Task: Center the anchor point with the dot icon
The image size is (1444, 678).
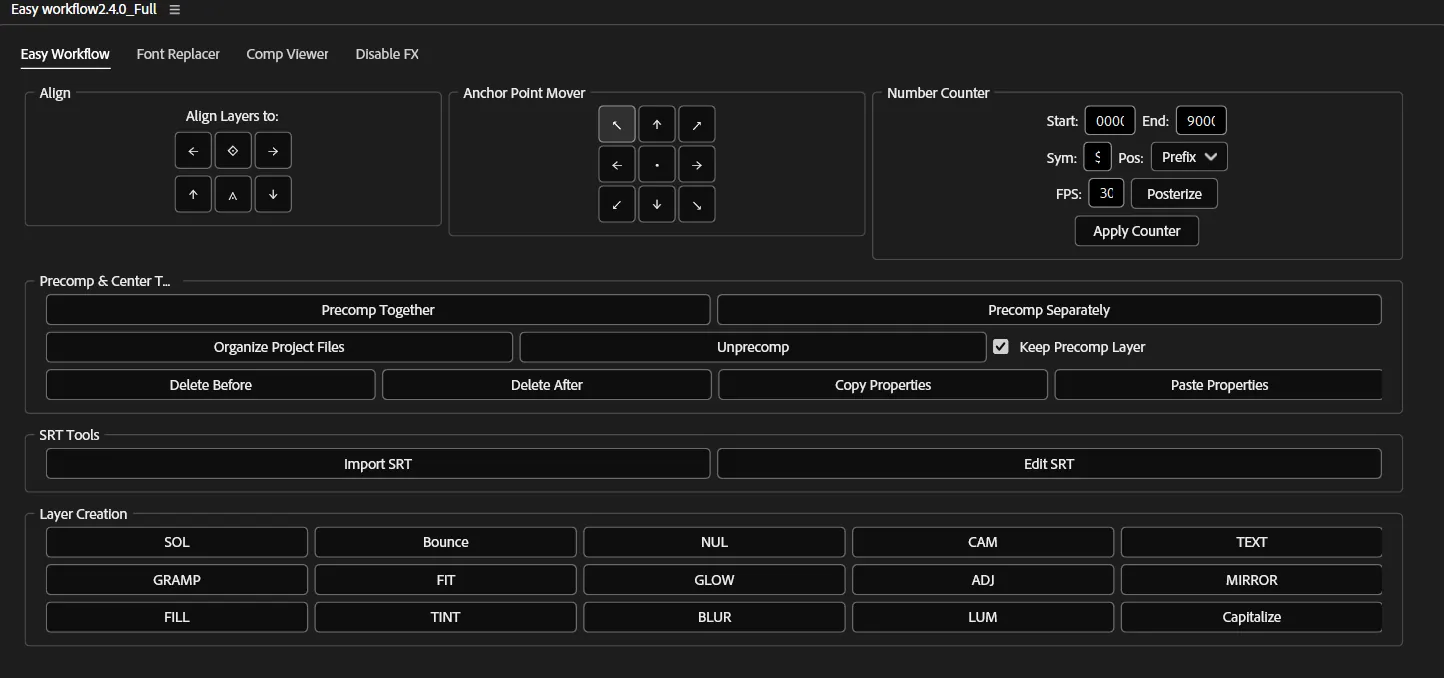Action: (657, 163)
